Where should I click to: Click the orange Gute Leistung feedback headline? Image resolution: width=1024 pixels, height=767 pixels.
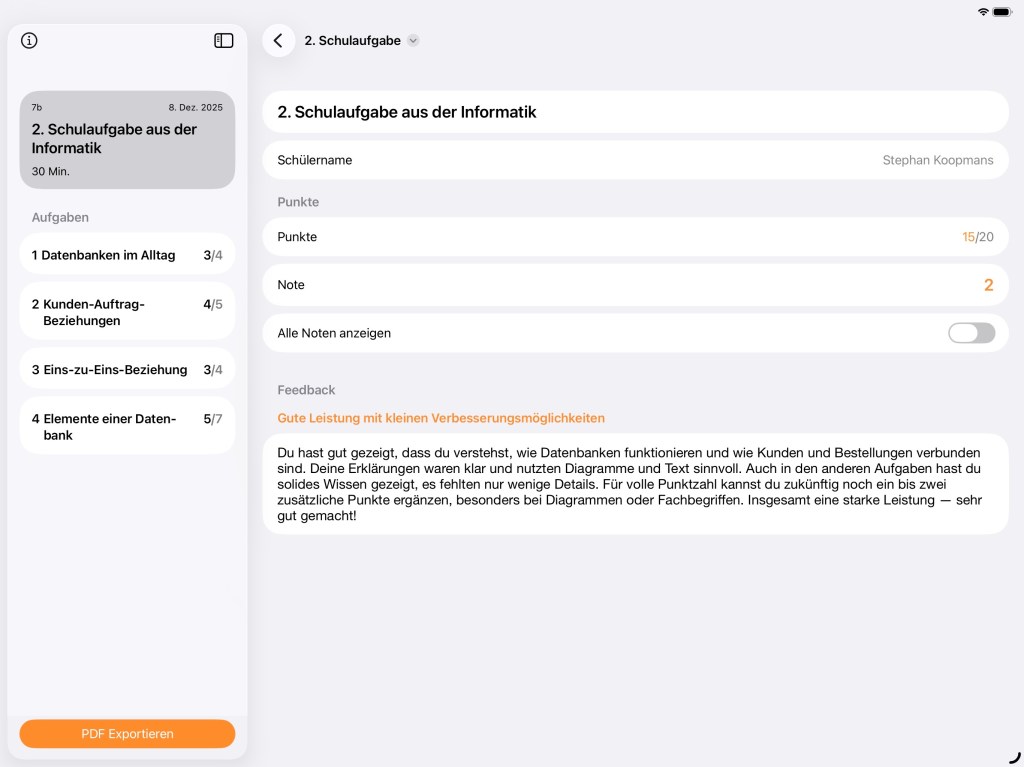click(x=441, y=418)
